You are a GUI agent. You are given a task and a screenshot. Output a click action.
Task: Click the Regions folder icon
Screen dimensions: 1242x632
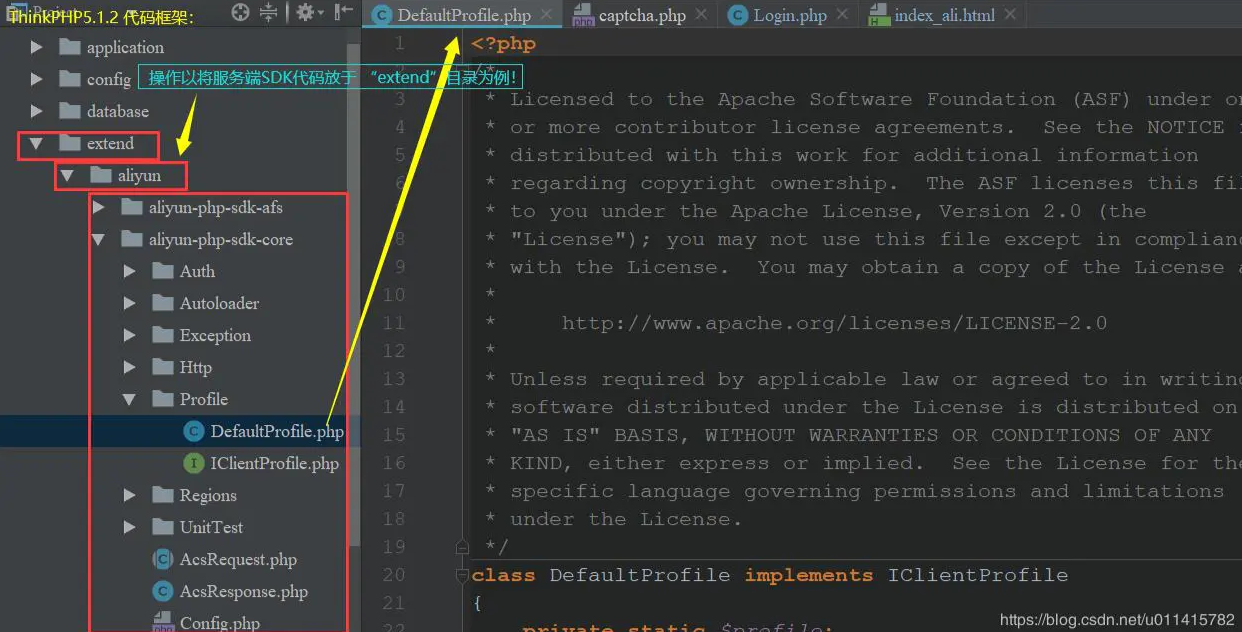coord(162,495)
